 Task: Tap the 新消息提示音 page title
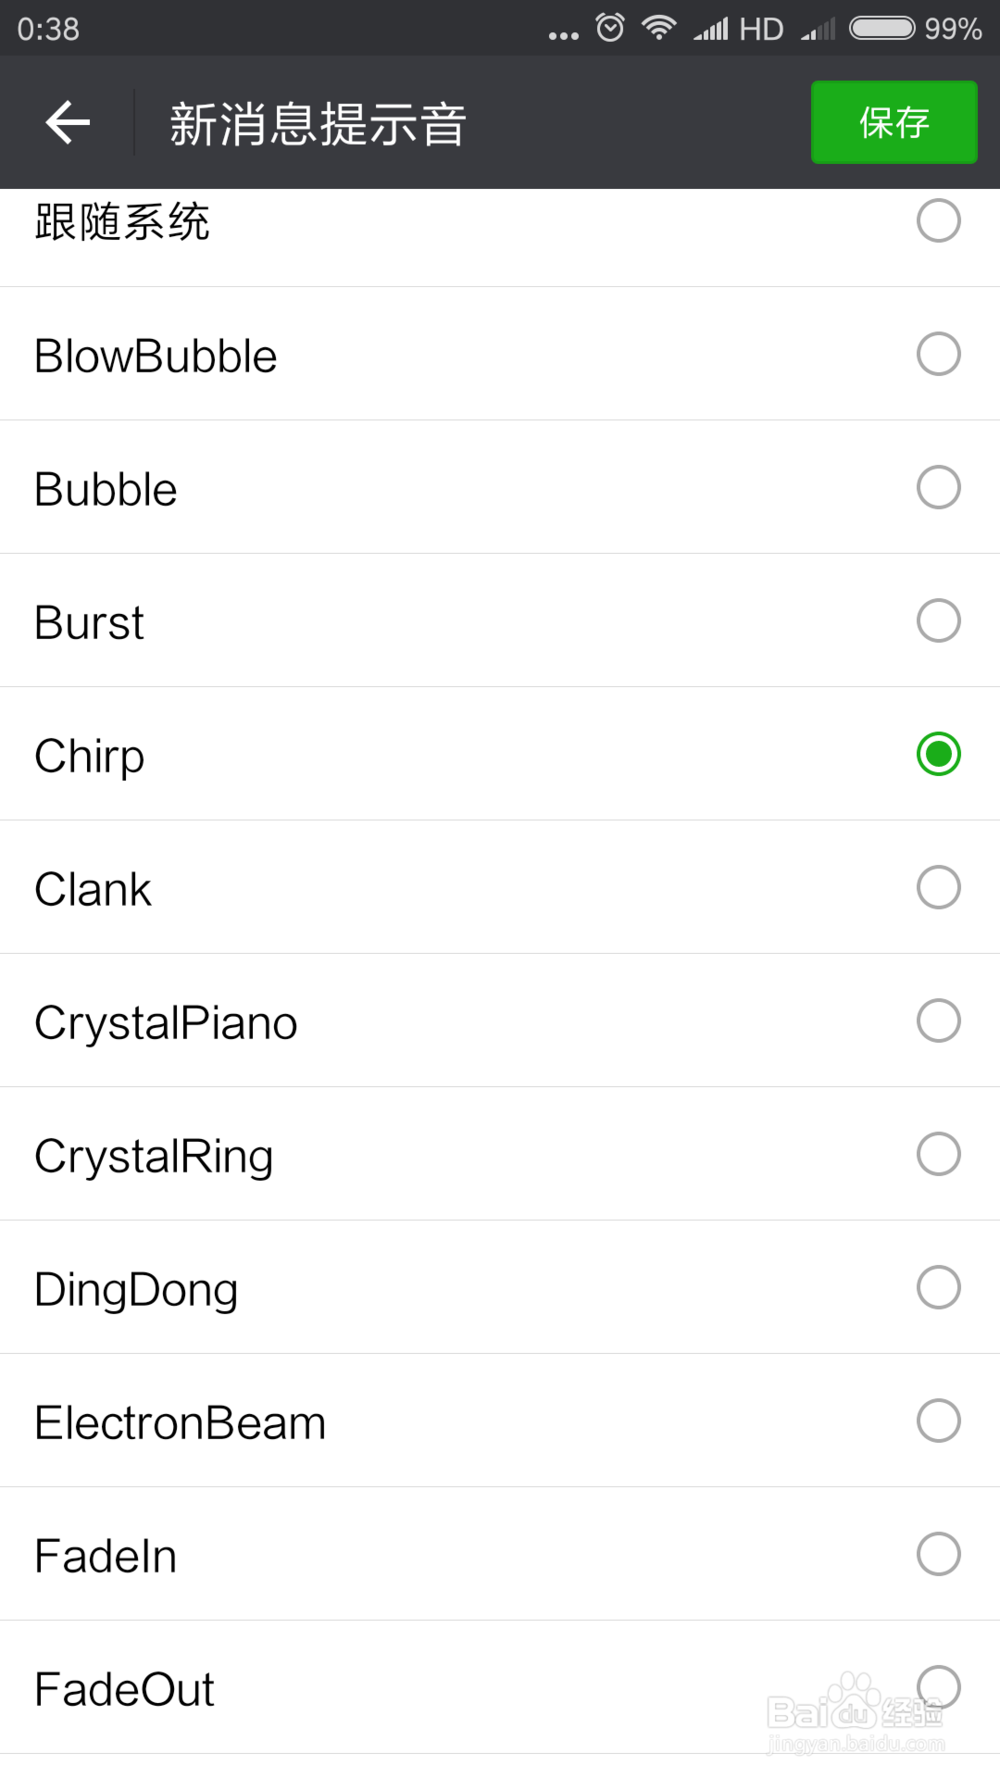point(318,125)
